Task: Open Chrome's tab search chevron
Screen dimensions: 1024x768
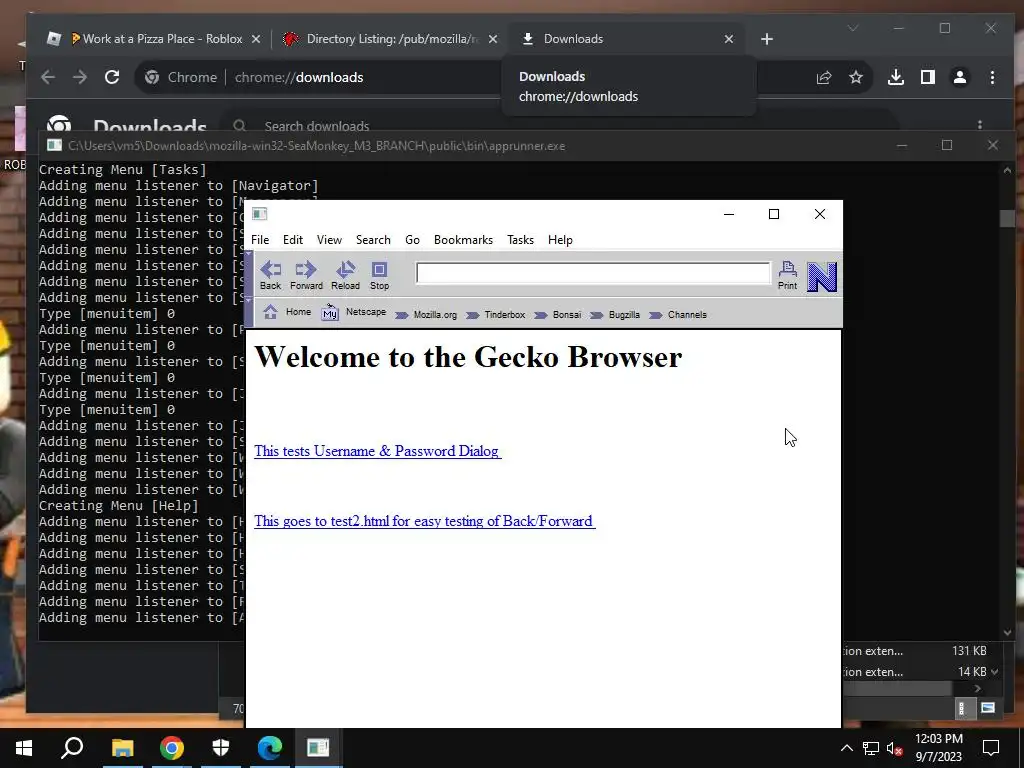Action: (853, 28)
